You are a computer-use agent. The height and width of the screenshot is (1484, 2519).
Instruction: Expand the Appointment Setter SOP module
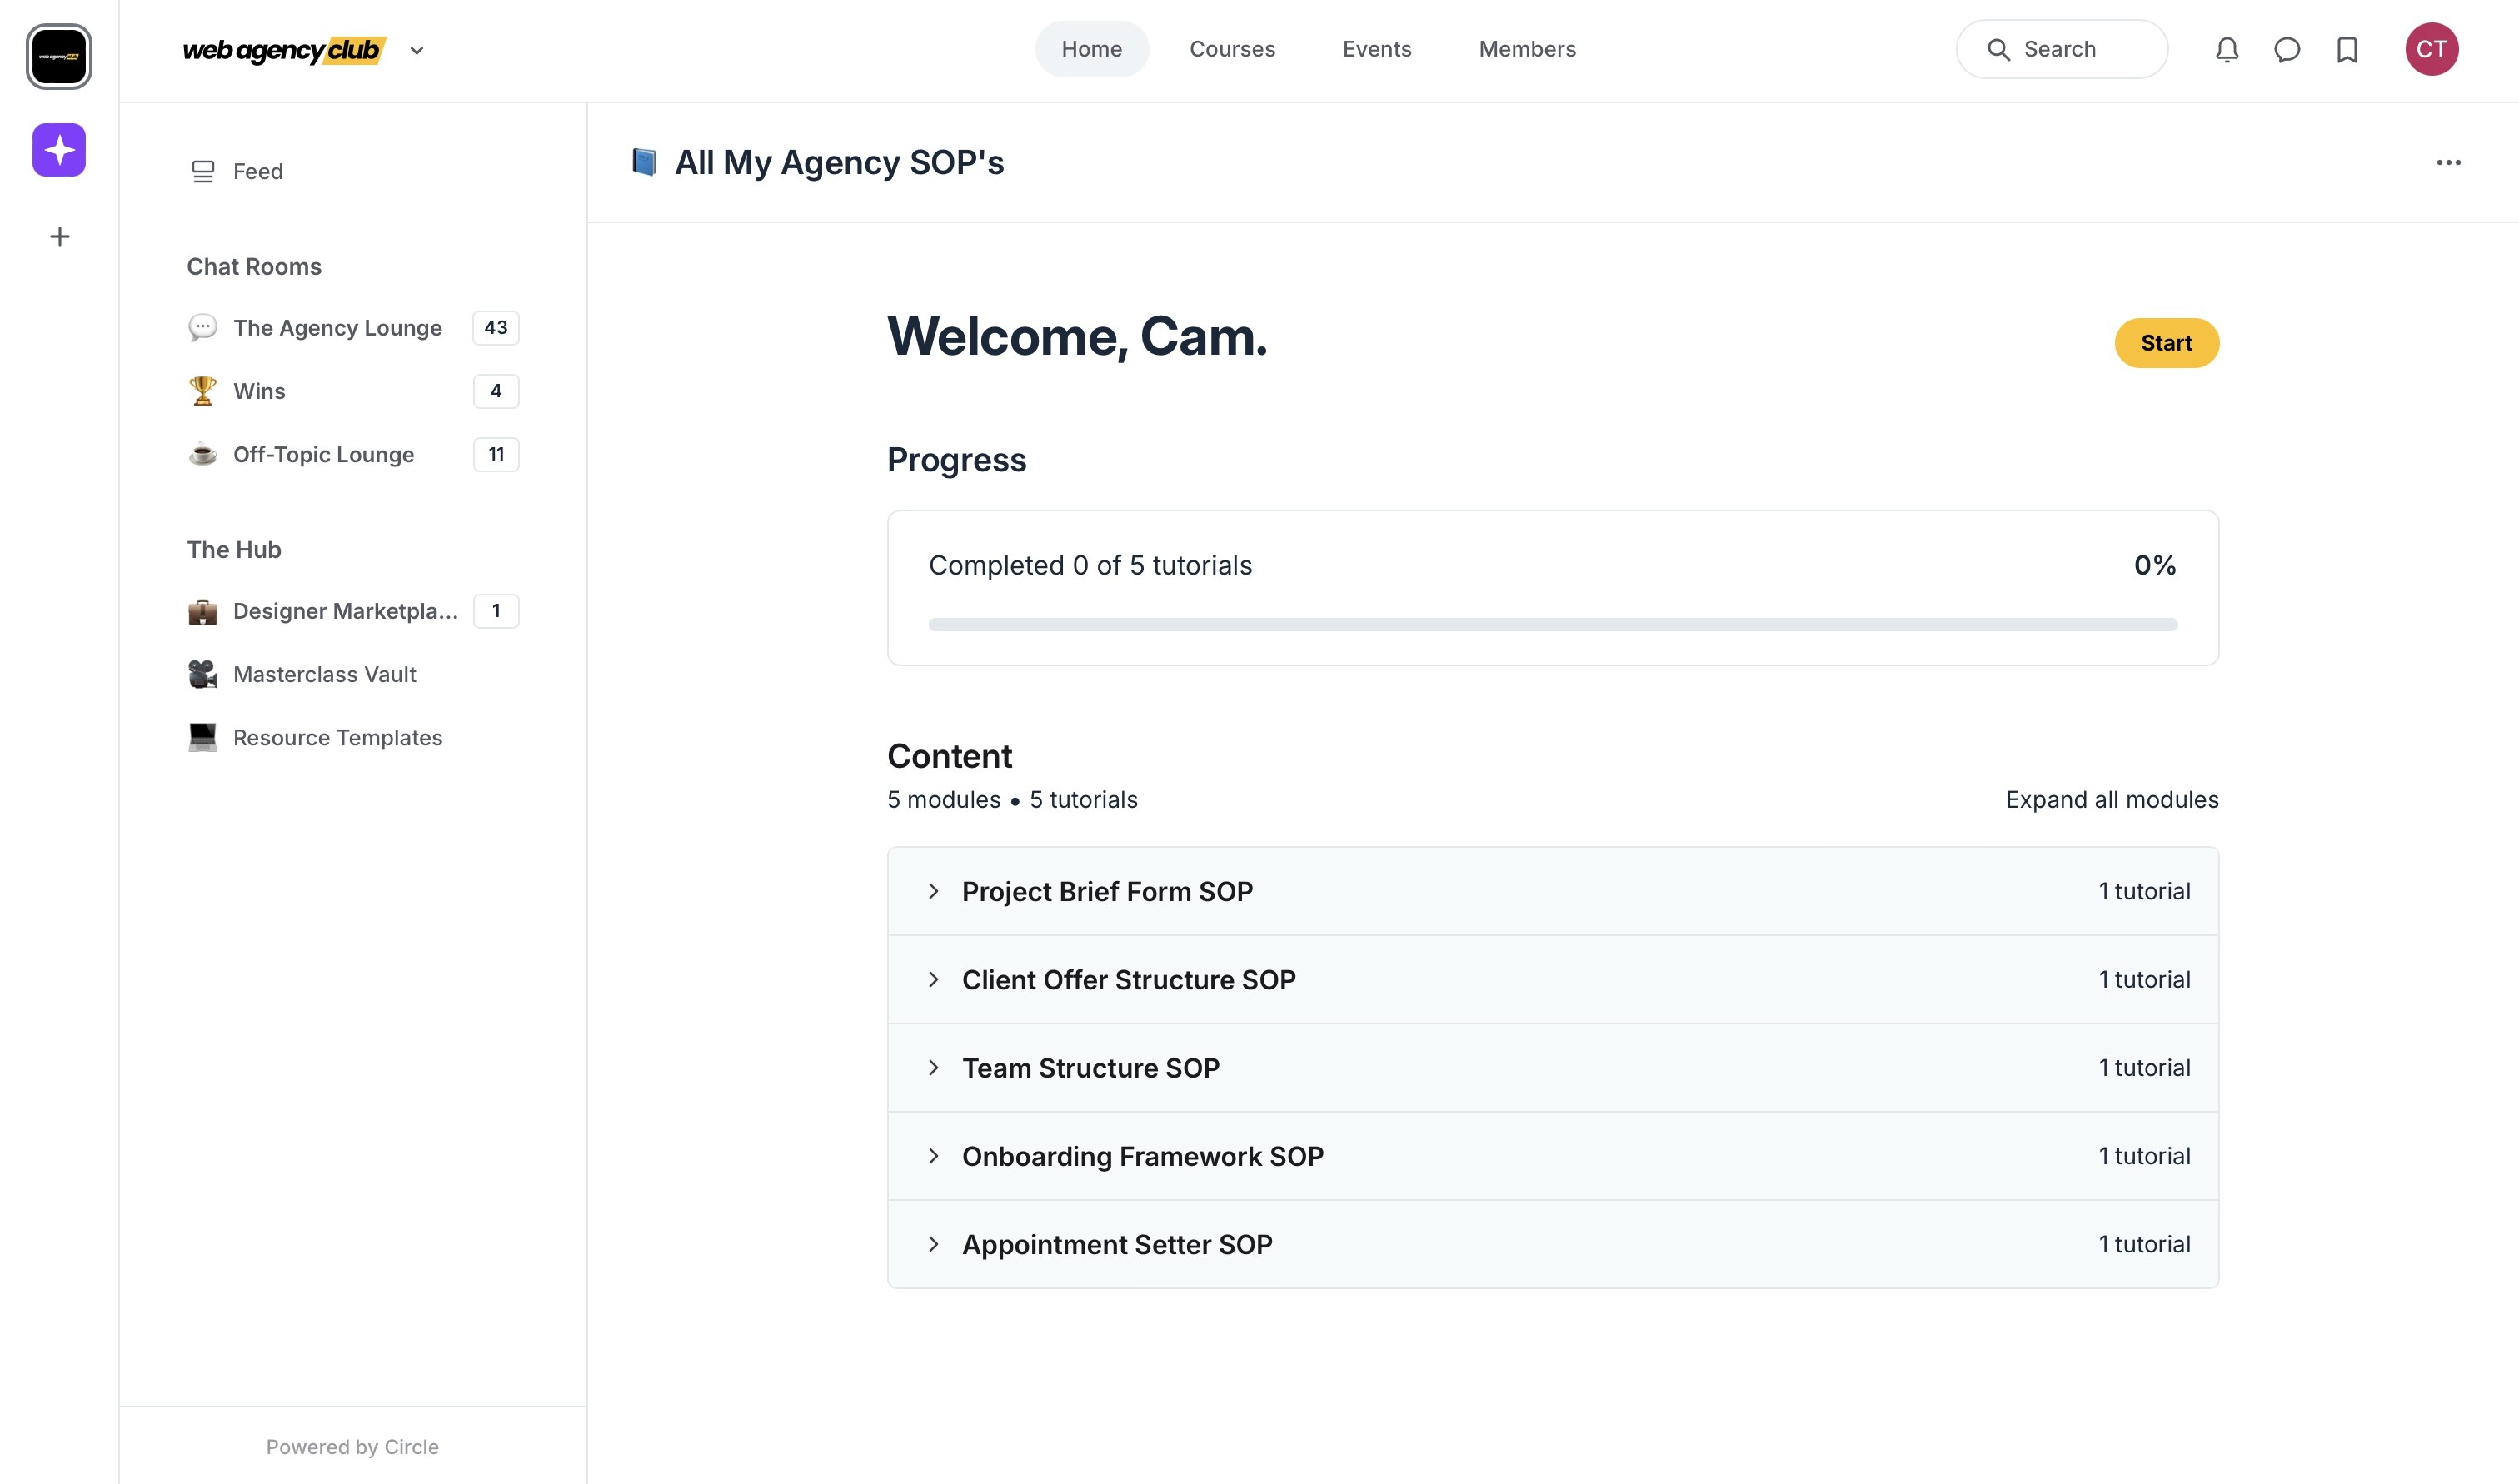tap(1116, 1244)
